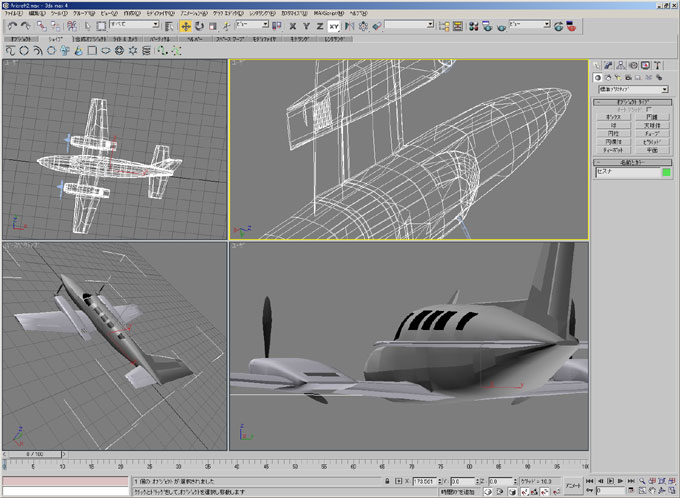This screenshot has width=680, height=498.
Task: Click the object name field セスナ
Action: pyautogui.click(x=628, y=172)
